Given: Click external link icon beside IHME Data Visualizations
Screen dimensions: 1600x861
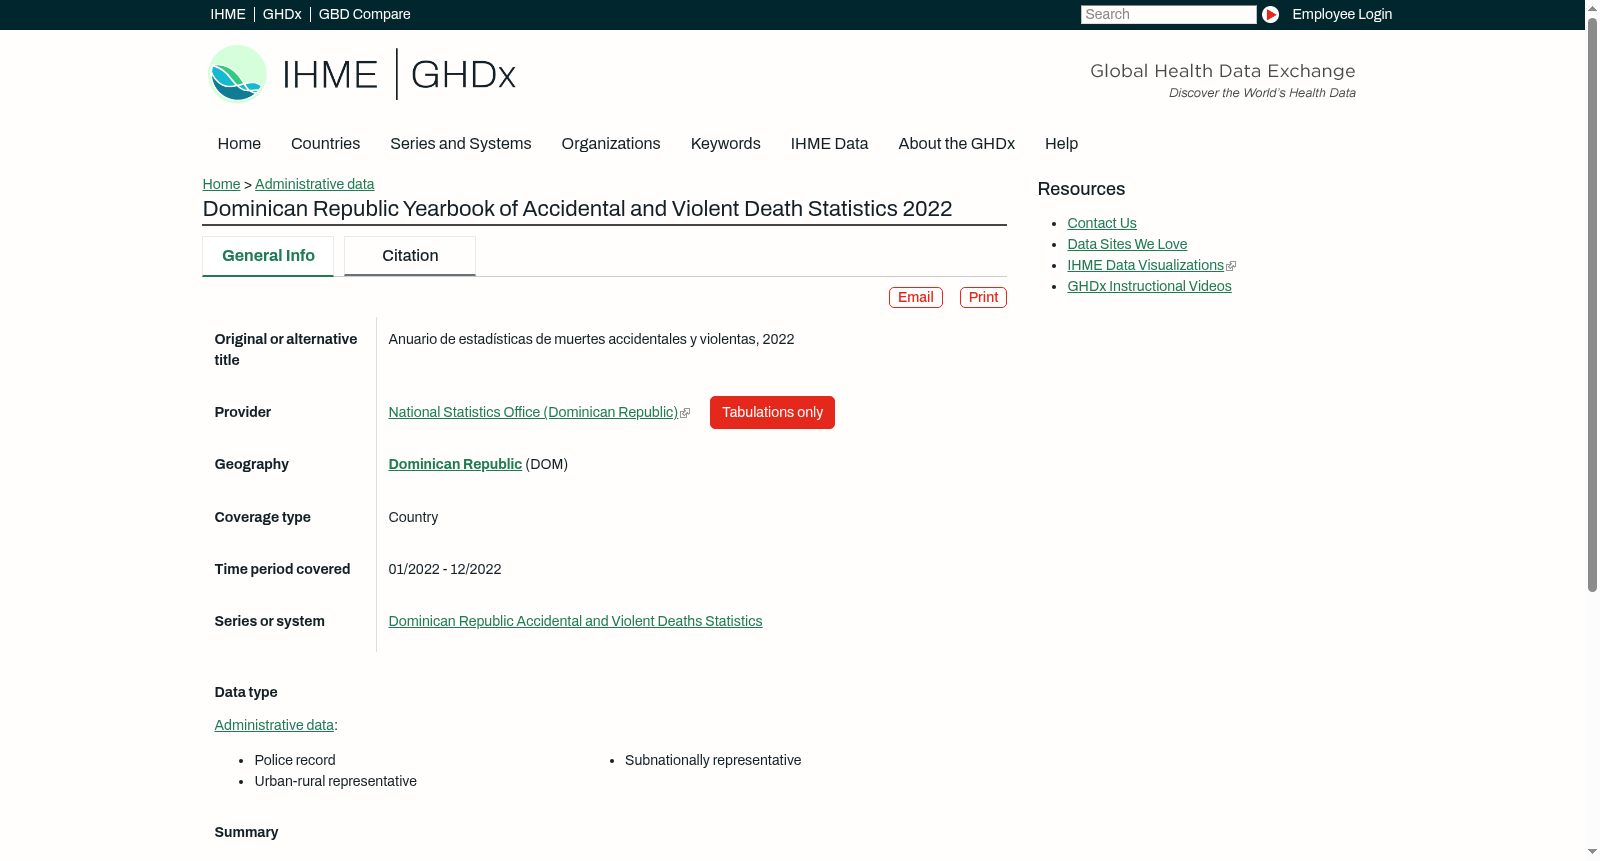Looking at the screenshot, I should (x=1231, y=266).
